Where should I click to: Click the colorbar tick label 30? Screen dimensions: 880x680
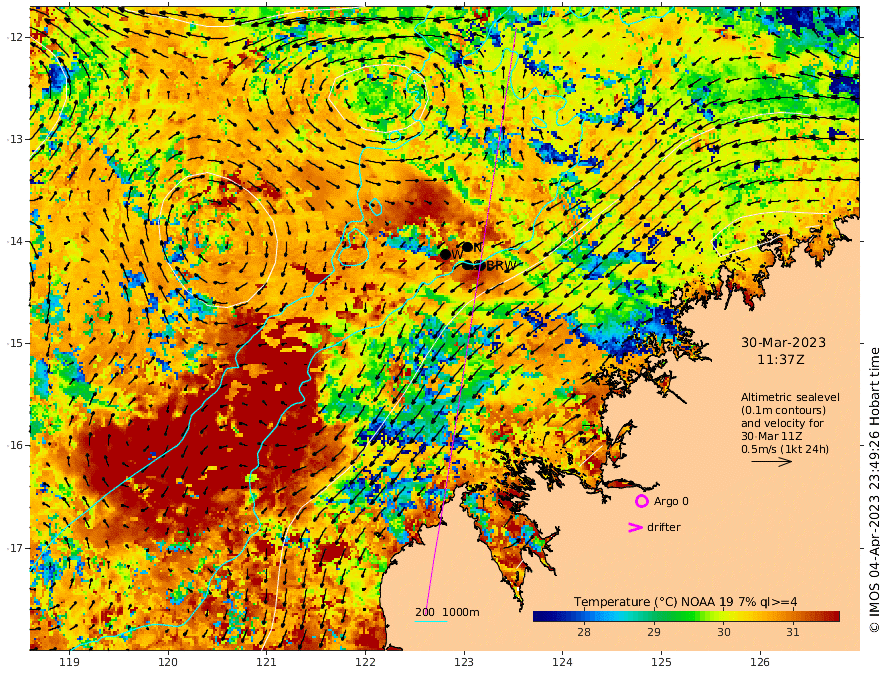pyautogui.click(x=724, y=632)
